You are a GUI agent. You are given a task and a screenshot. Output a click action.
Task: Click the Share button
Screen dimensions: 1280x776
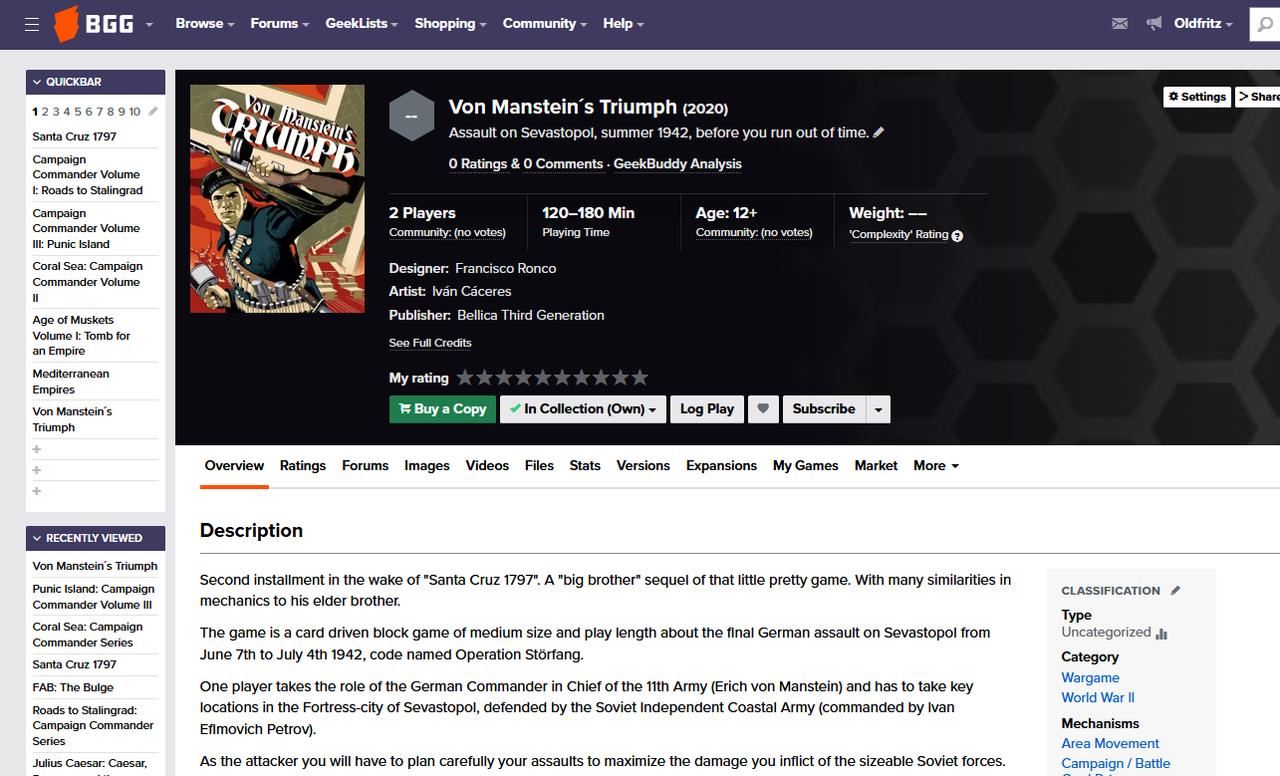(1258, 97)
